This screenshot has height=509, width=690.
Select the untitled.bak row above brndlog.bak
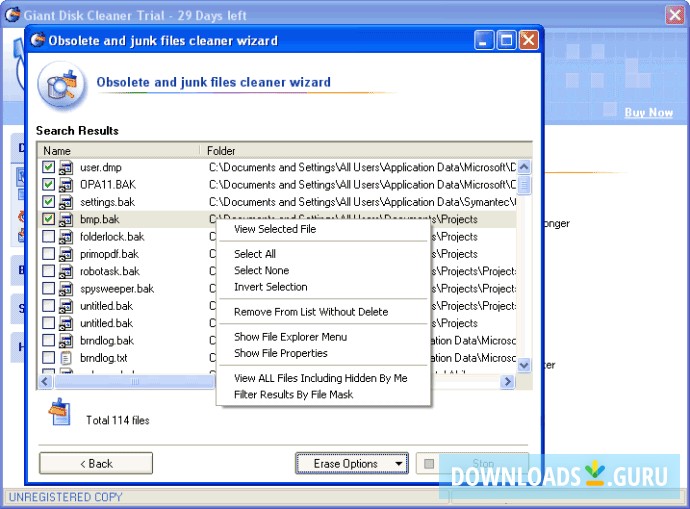[x=277, y=323]
